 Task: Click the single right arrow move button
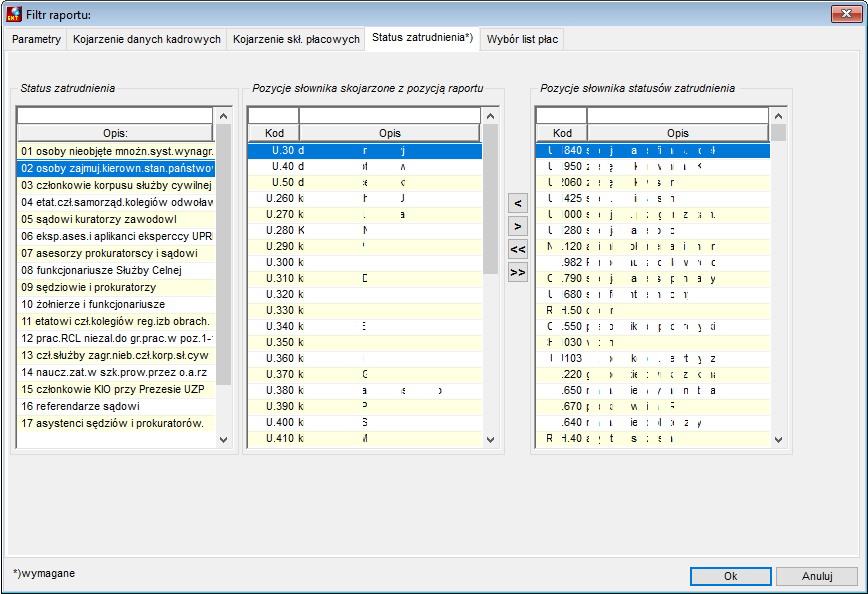coord(518,226)
